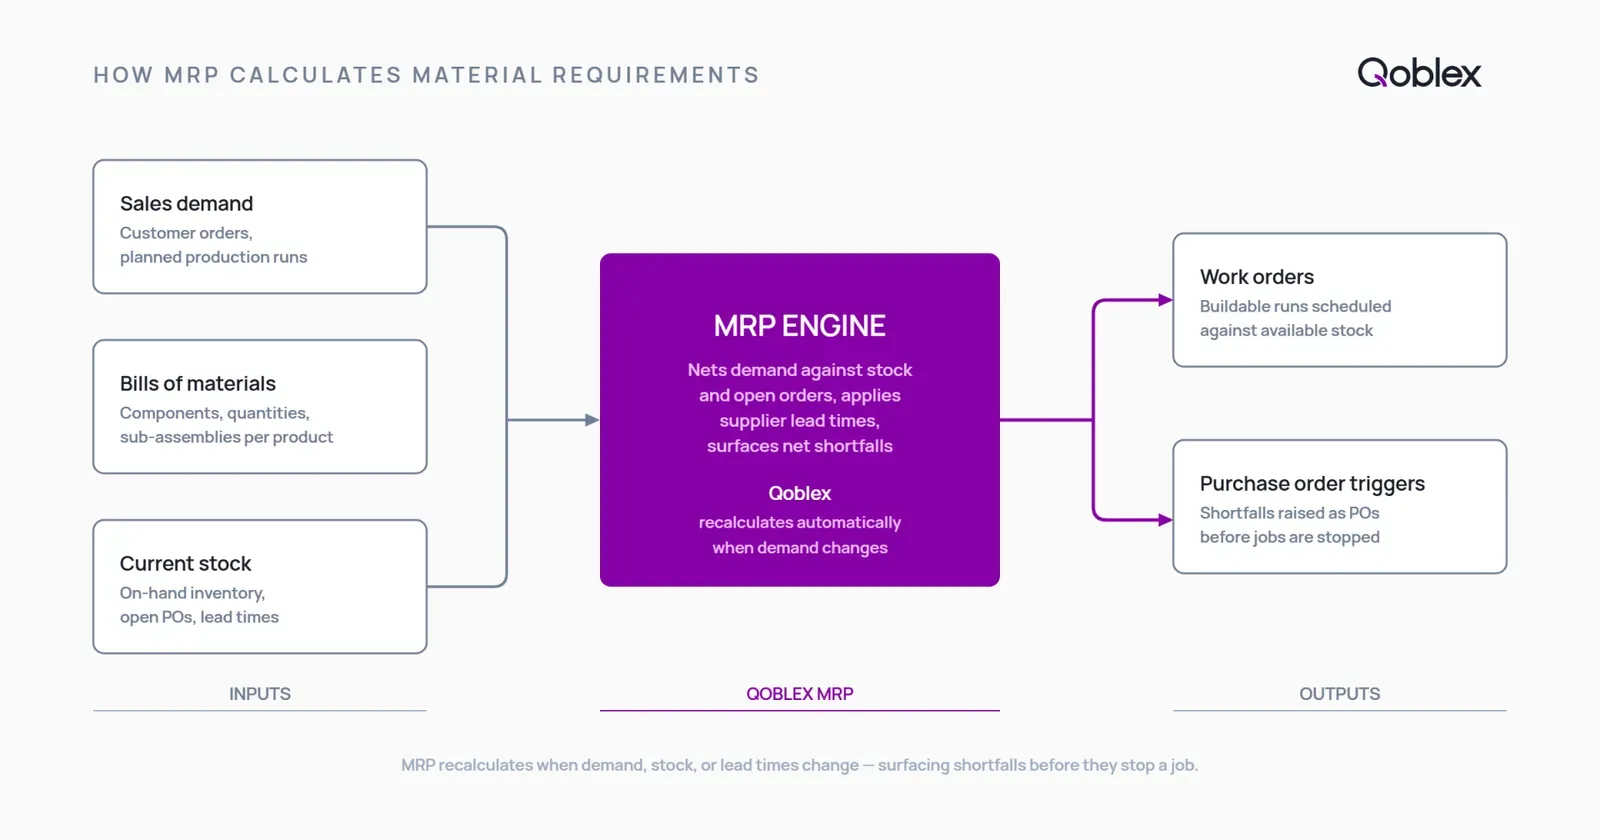Click 'planned production runs' text

[213, 257]
